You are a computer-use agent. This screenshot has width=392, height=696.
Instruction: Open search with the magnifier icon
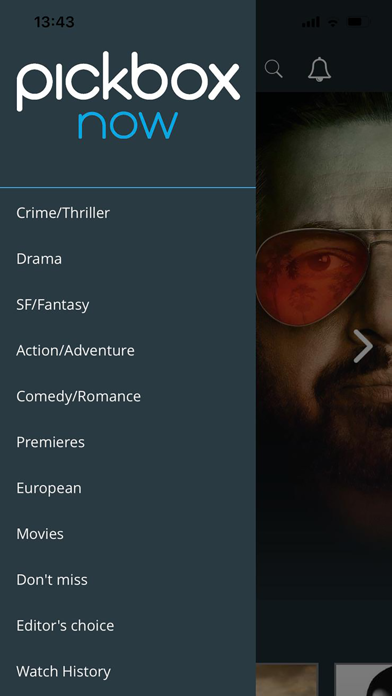click(x=273, y=69)
